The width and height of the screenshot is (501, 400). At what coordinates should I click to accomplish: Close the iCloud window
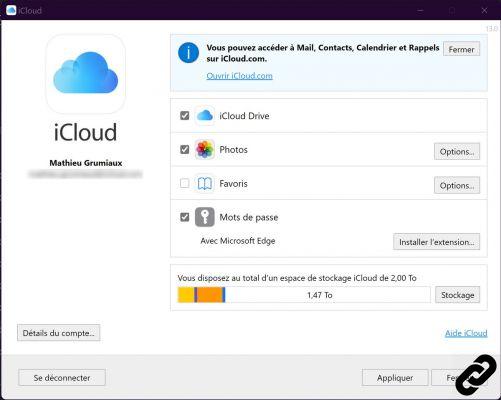(484, 10)
